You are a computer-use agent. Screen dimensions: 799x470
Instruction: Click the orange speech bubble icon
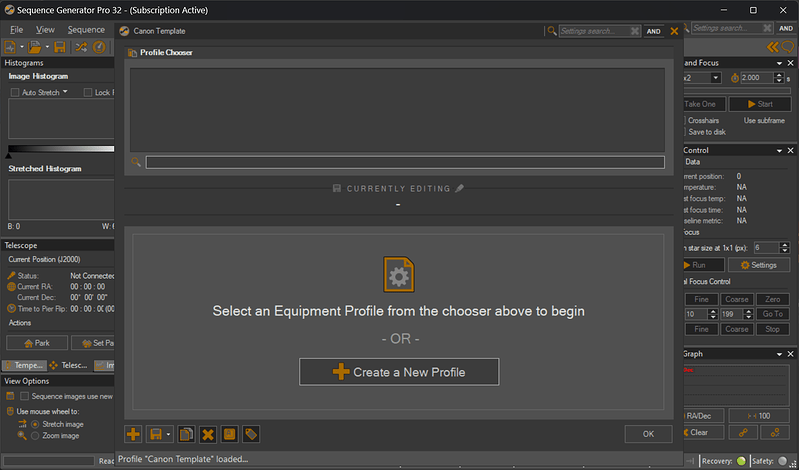[788, 47]
